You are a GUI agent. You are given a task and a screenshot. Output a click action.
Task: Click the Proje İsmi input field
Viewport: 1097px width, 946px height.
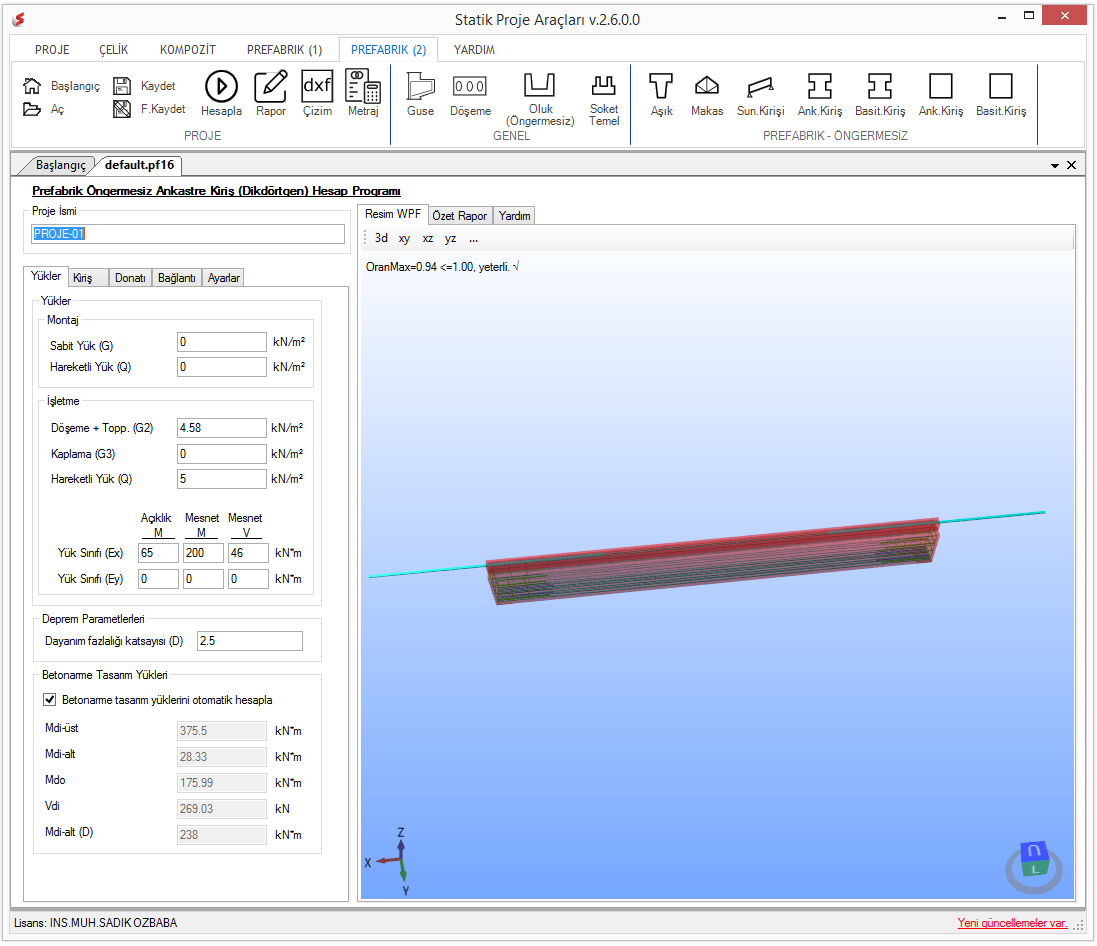coord(187,234)
